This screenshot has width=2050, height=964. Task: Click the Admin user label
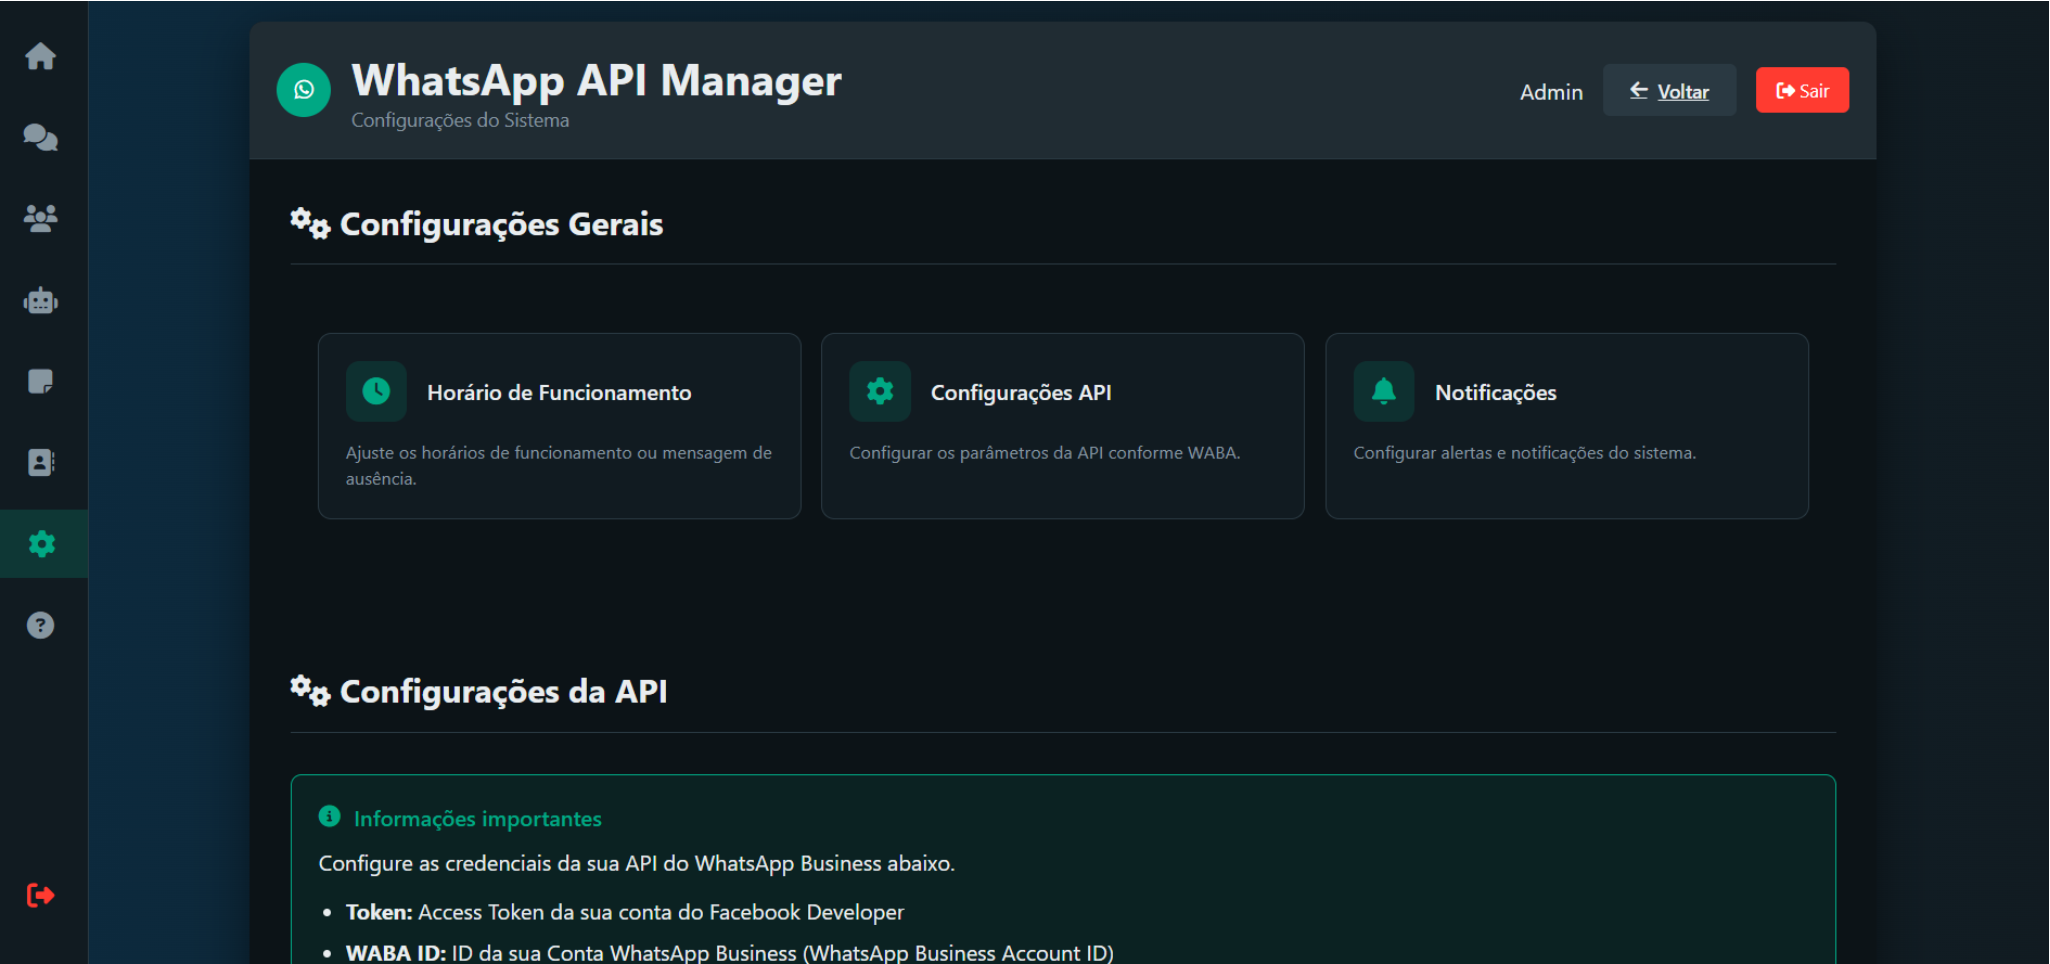1551,92
